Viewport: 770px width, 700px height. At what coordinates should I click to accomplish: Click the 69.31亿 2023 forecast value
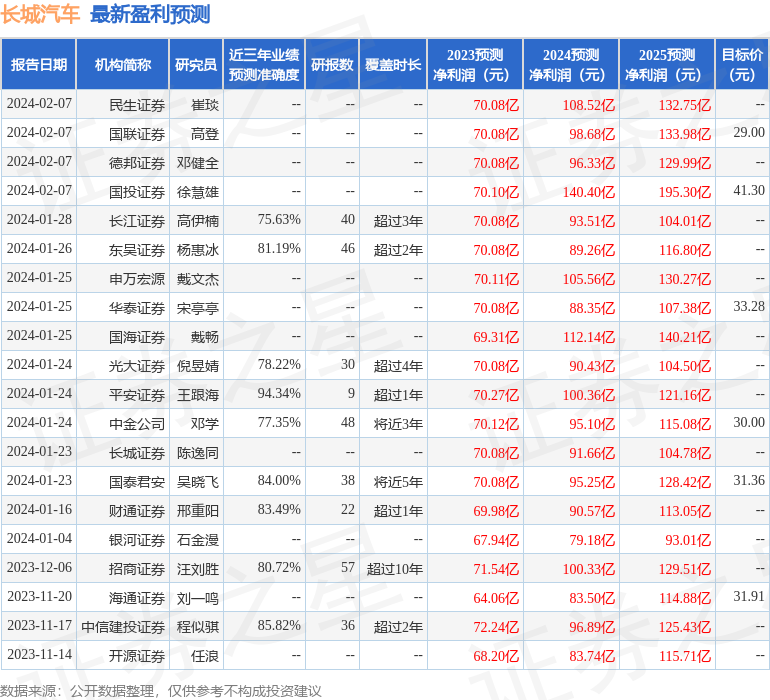[x=496, y=337]
